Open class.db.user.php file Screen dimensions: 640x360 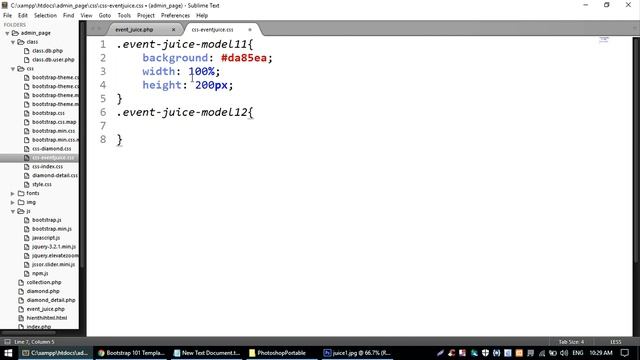click(53, 60)
